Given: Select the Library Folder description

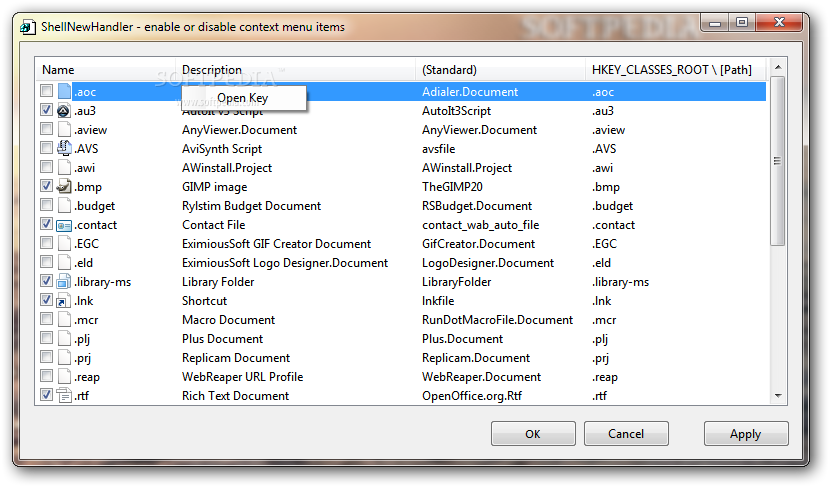Looking at the screenshot, I should pos(218,282).
